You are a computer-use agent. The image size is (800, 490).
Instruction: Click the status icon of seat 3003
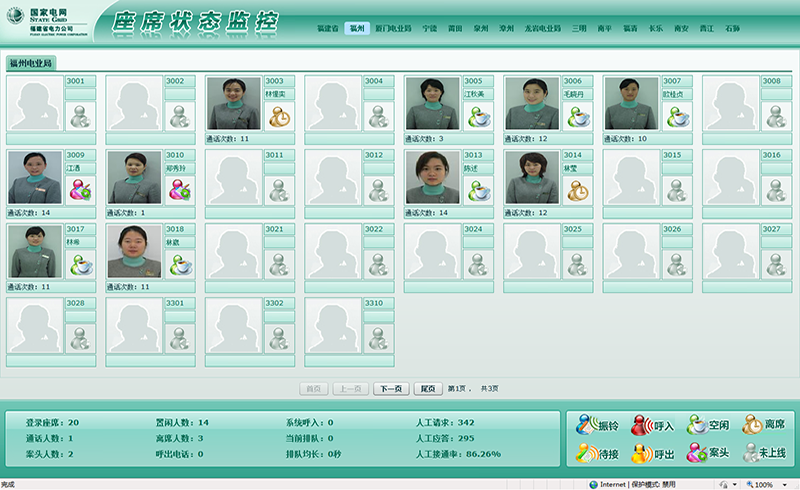[x=280, y=117]
